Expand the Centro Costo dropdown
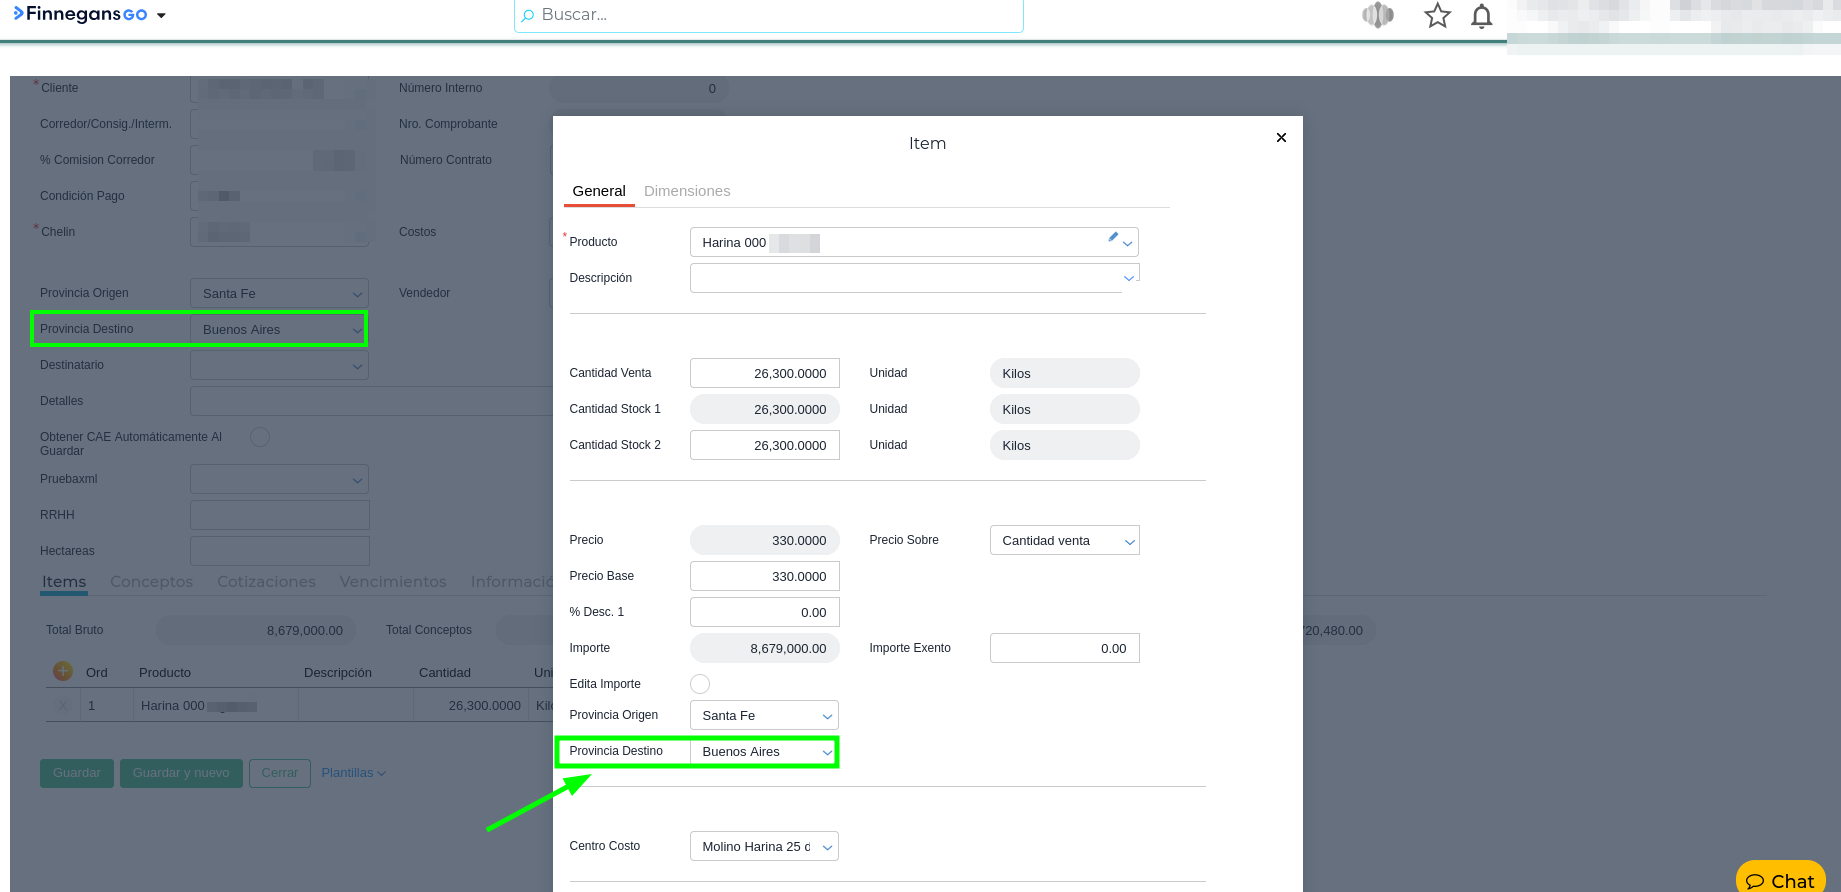 [826, 847]
